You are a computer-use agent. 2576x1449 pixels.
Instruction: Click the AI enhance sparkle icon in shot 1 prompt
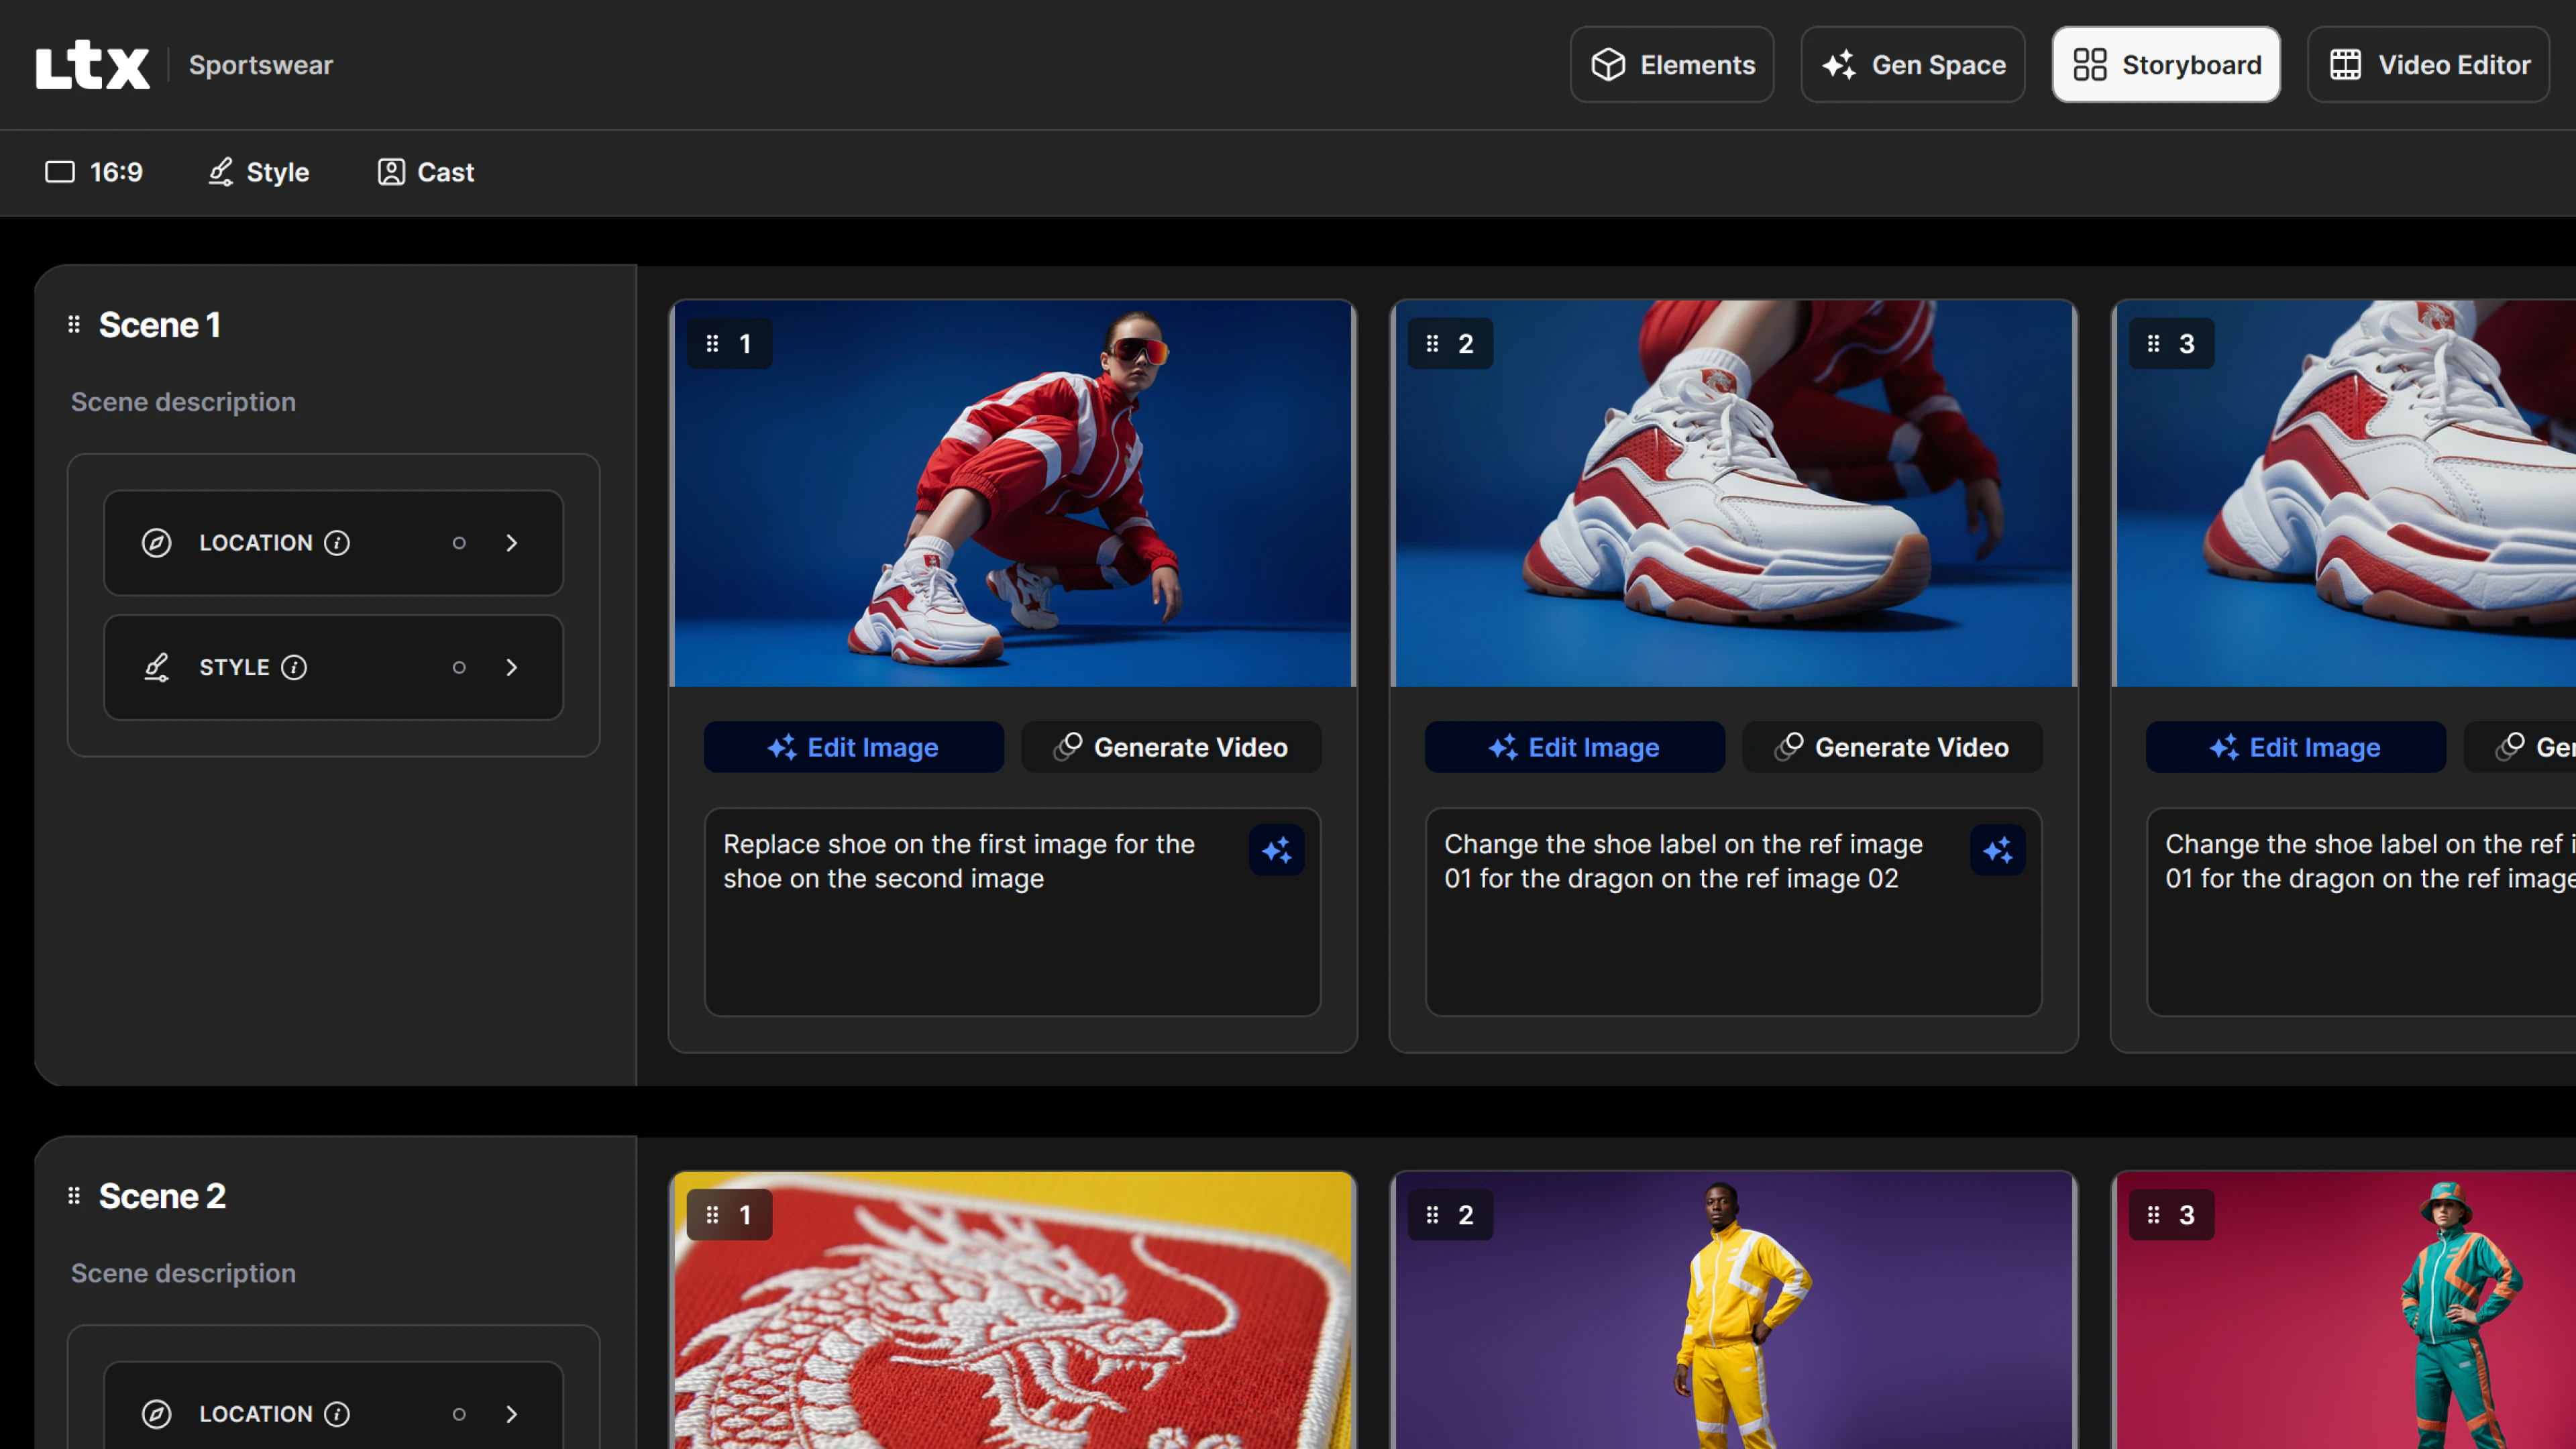[x=1276, y=851]
